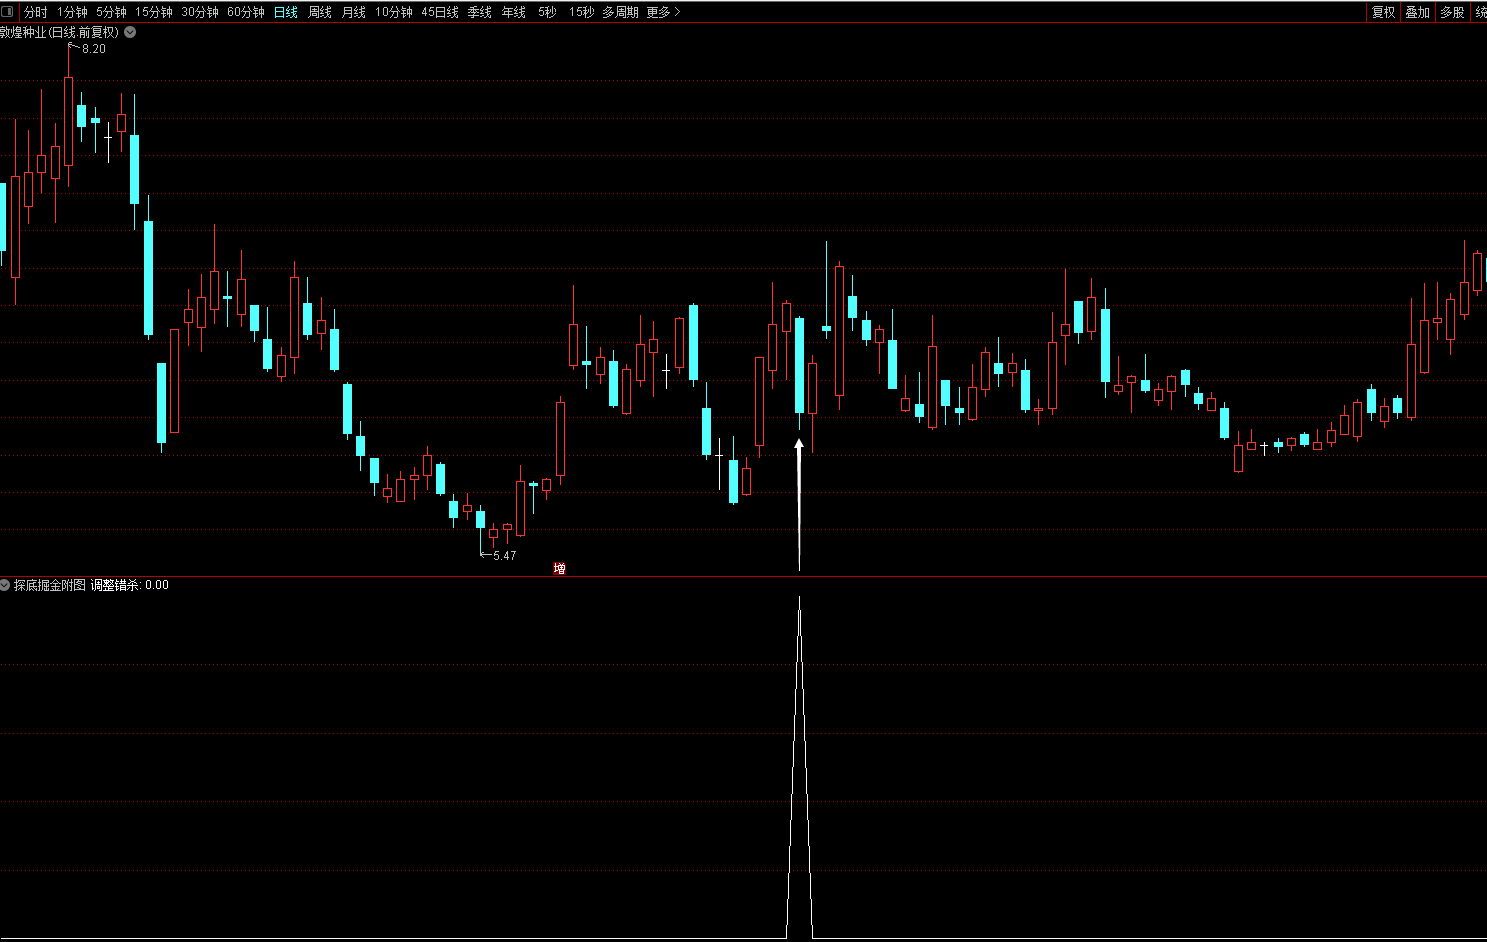Select the 30分钟 period tab
The width and height of the screenshot is (1487, 942).
click(x=200, y=12)
